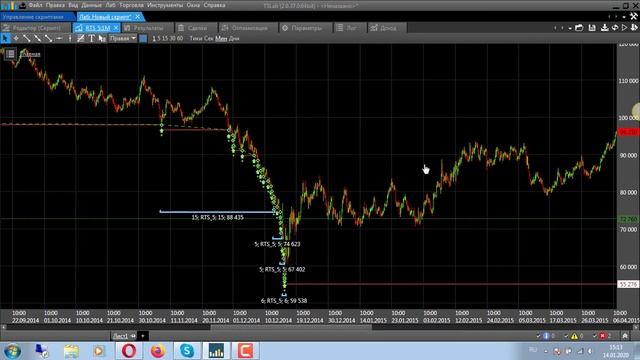Open the Справка menu

[214, 5]
